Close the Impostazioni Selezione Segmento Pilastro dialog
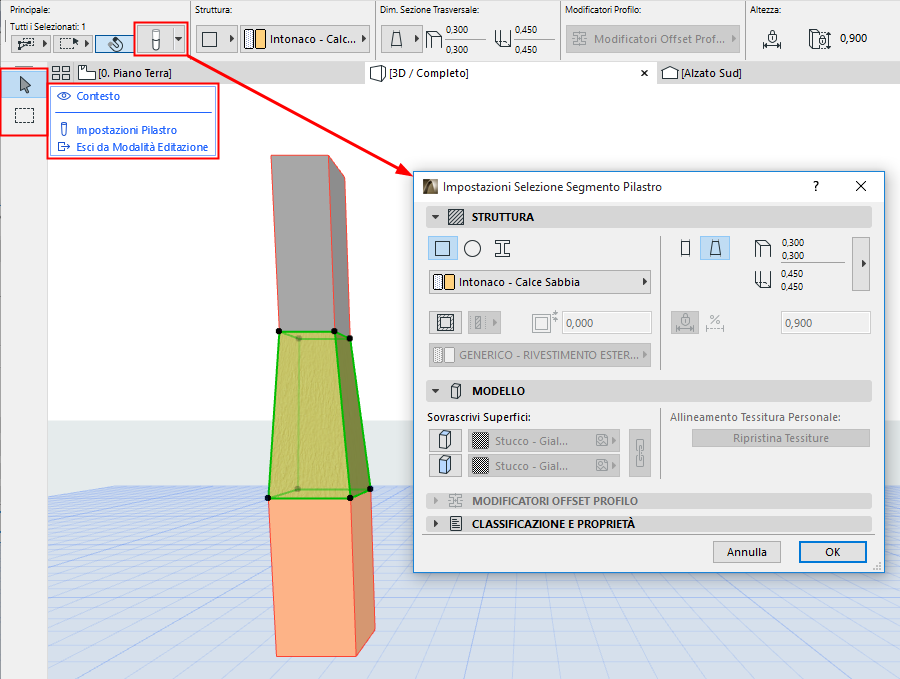Viewport: 900px width, 679px height. click(x=860, y=186)
